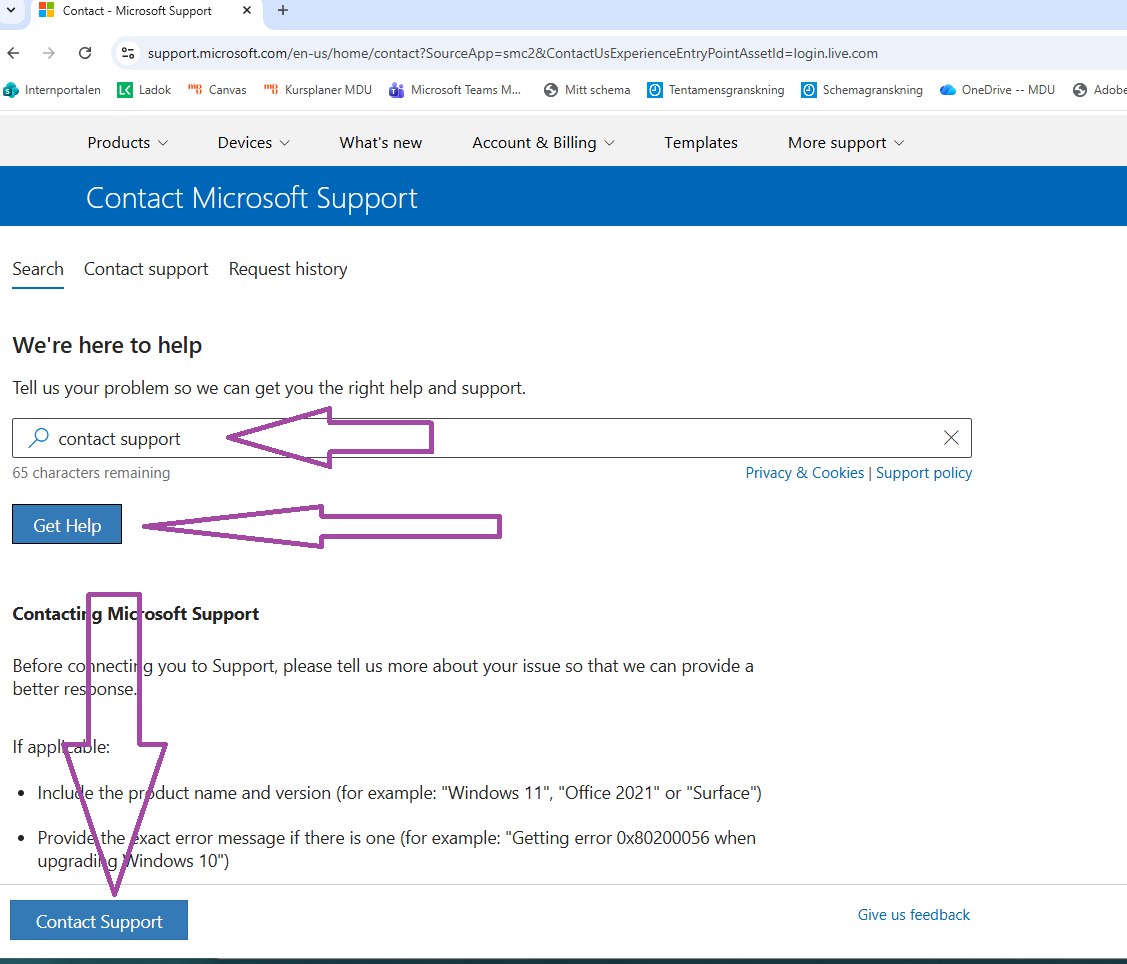
Task: Open a new tab with plus icon
Action: pos(283,10)
